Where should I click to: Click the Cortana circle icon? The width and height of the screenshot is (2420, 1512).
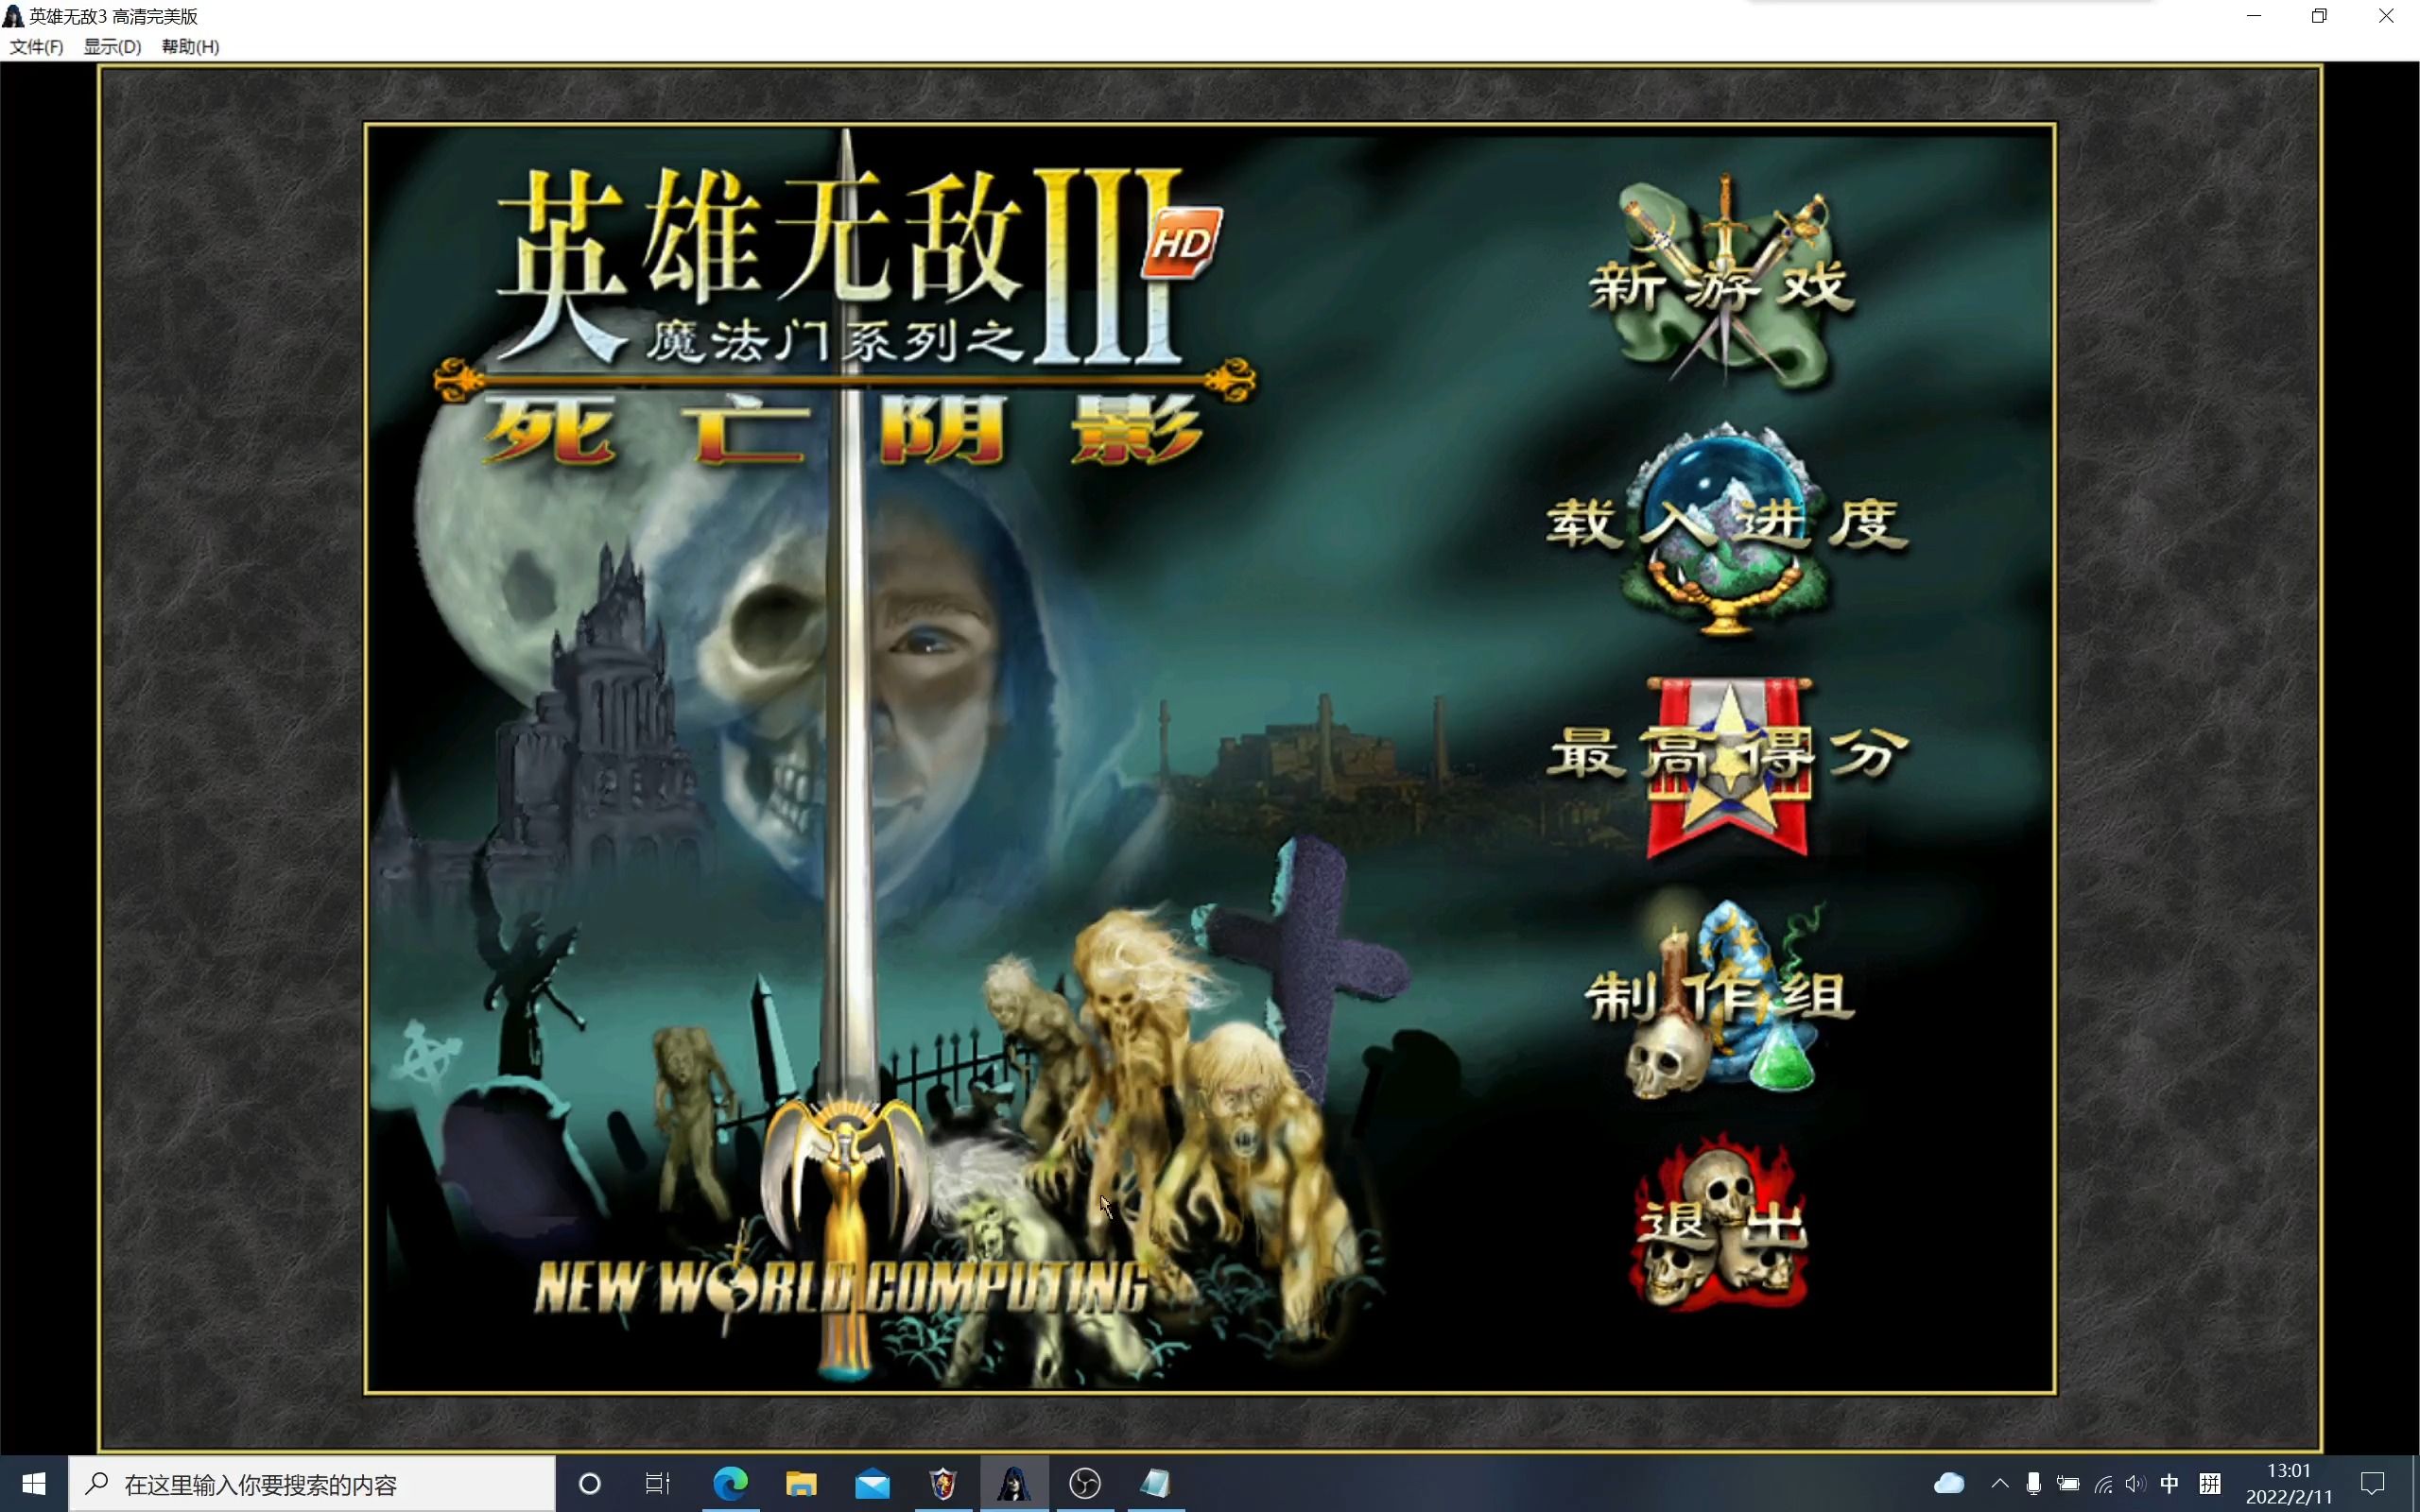tap(590, 1484)
